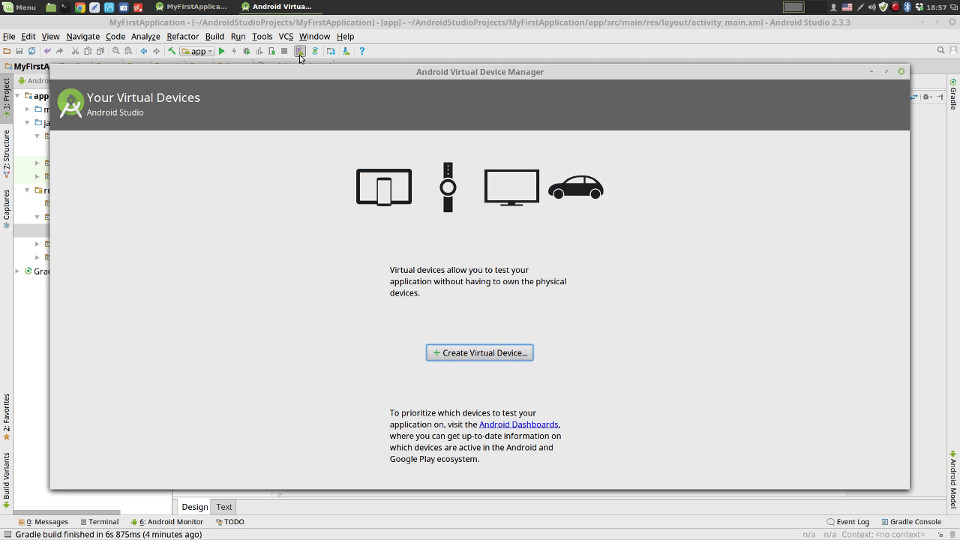This screenshot has width=960, height=540.
Task: Click the Undo arrow icon
Action: [47, 51]
